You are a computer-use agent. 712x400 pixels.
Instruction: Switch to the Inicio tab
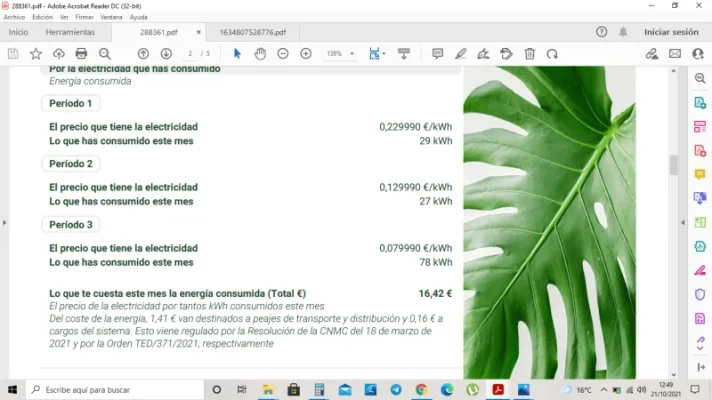[18, 32]
